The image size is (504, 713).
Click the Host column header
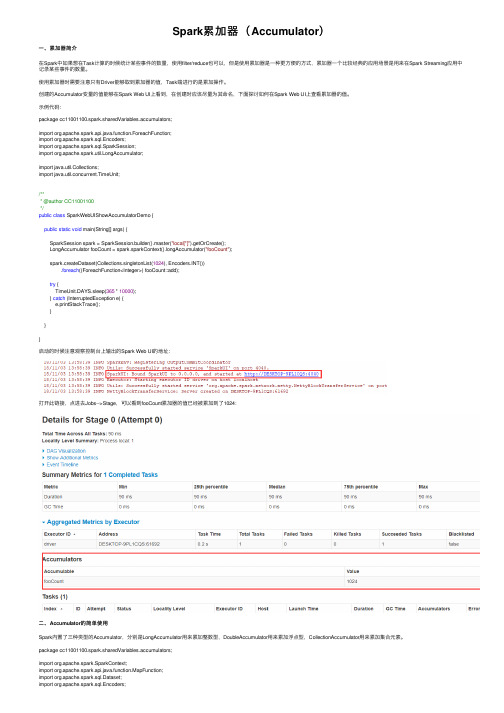[263, 608]
